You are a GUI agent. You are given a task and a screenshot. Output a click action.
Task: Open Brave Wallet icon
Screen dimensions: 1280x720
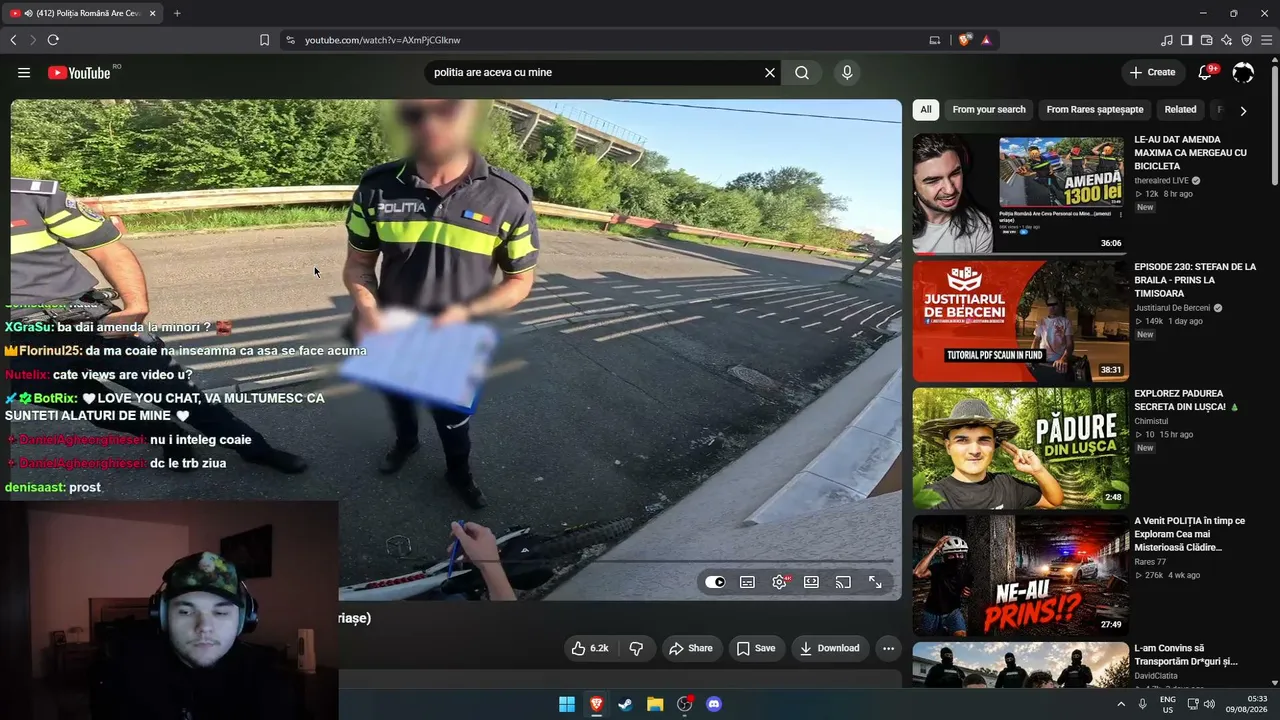[1207, 40]
